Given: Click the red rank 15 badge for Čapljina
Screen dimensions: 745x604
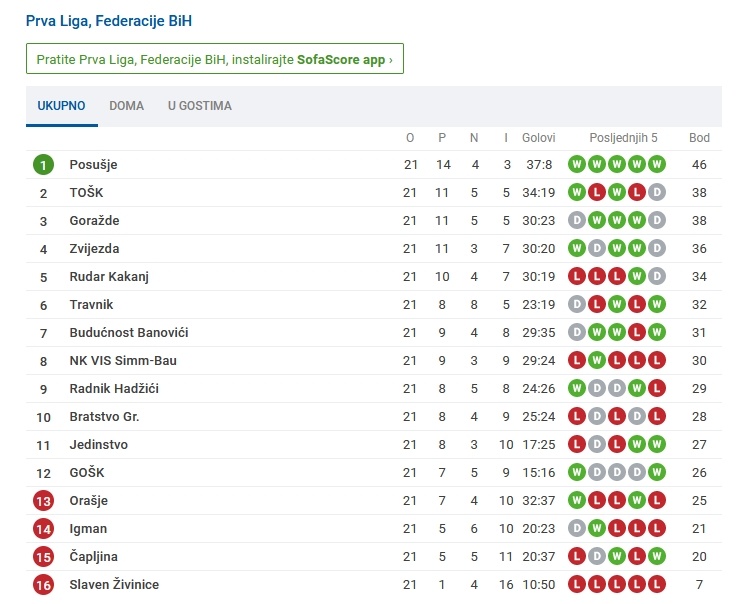Looking at the screenshot, I should pyautogui.click(x=43, y=557).
